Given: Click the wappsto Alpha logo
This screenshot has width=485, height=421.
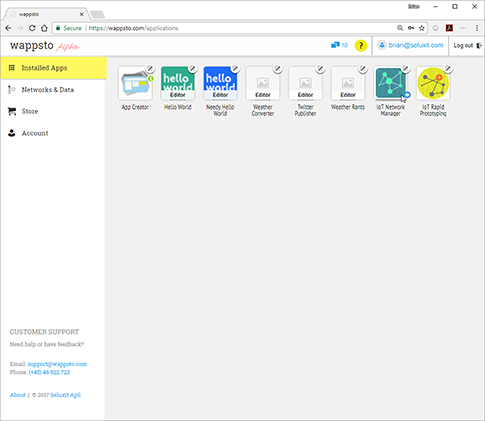Looking at the screenshot, I should [x=45, y=46].
